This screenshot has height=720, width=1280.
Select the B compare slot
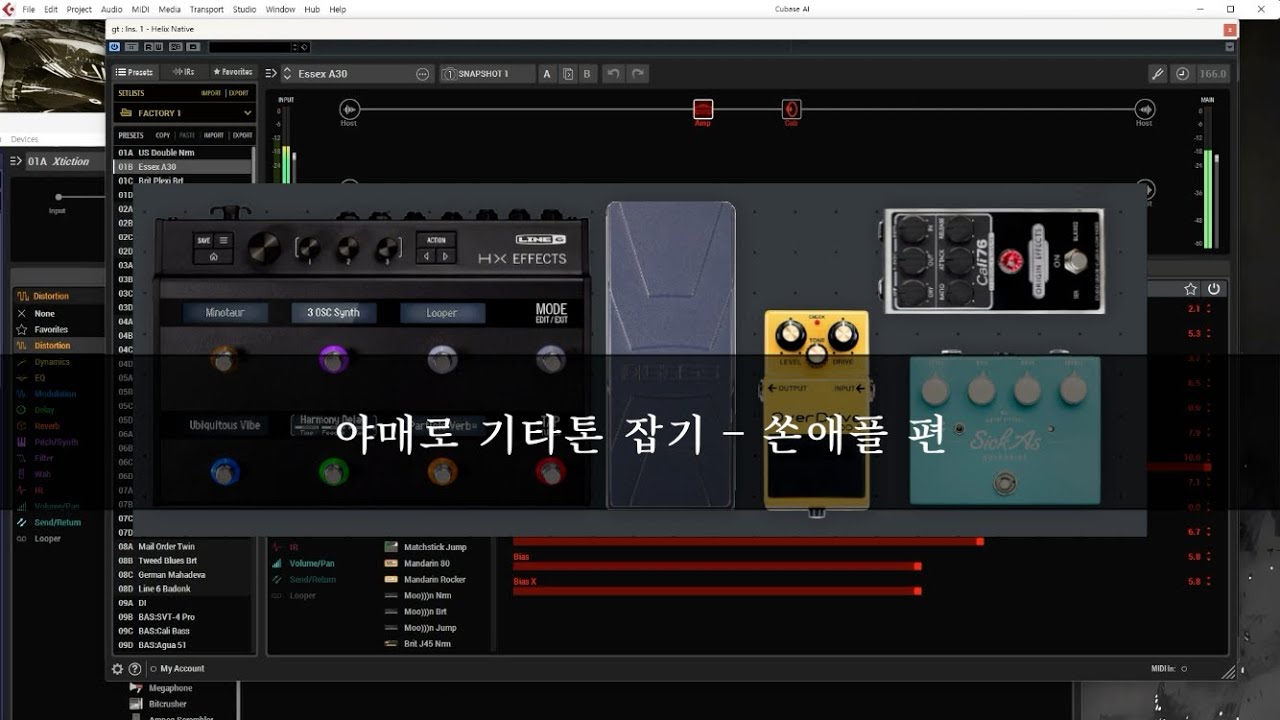(x=587, y=74)
